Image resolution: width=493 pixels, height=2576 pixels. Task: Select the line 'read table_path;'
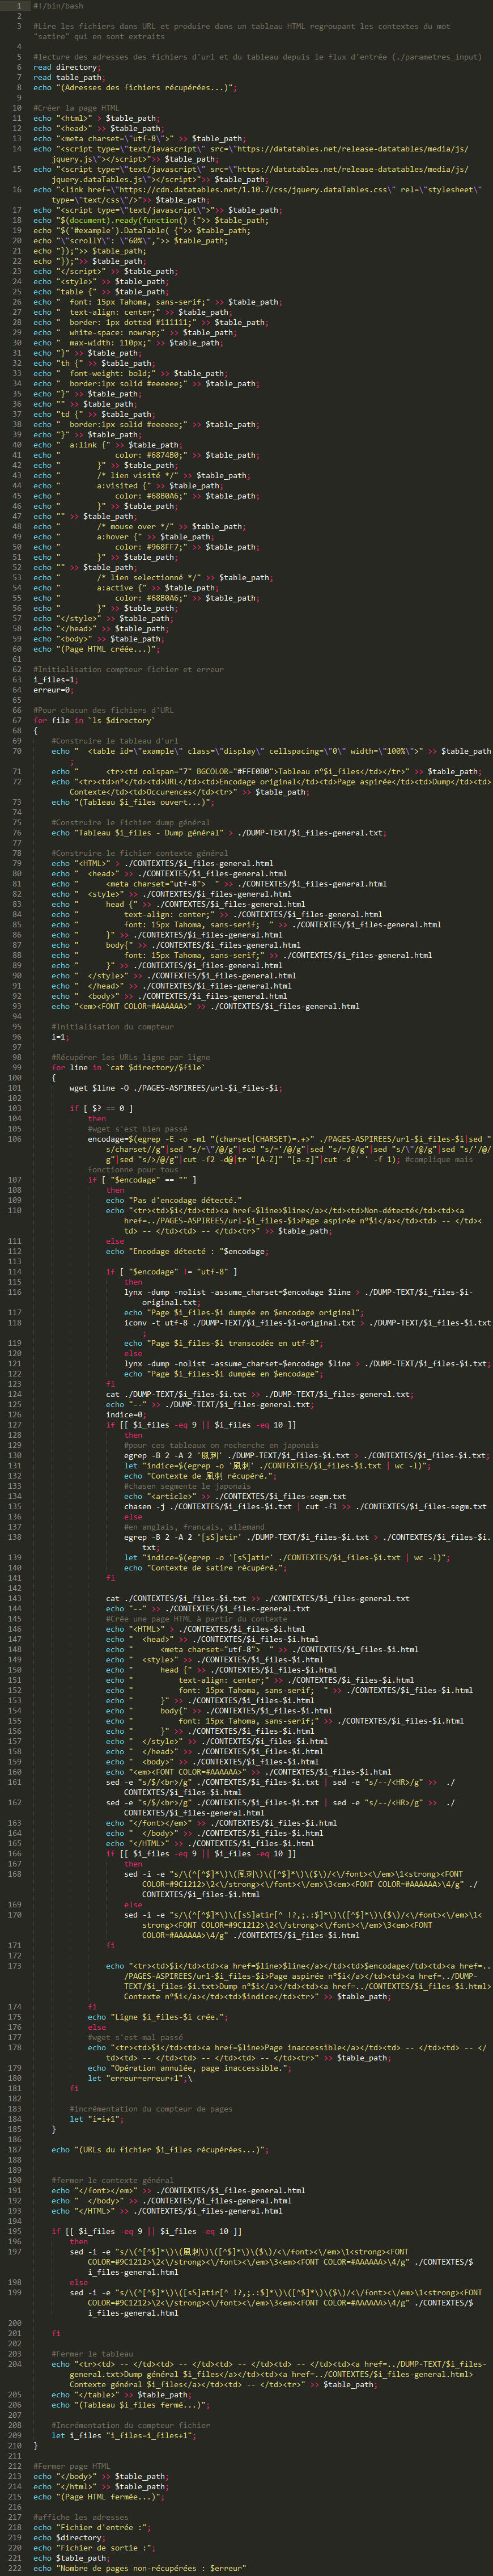tap(69, 77)
